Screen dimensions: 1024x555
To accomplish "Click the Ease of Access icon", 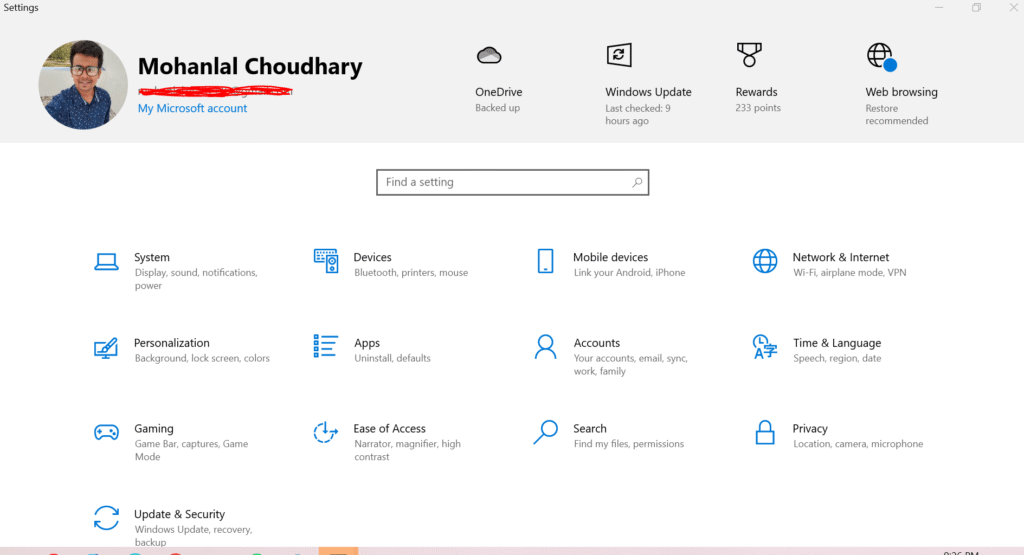I will [x=326, y=433].
